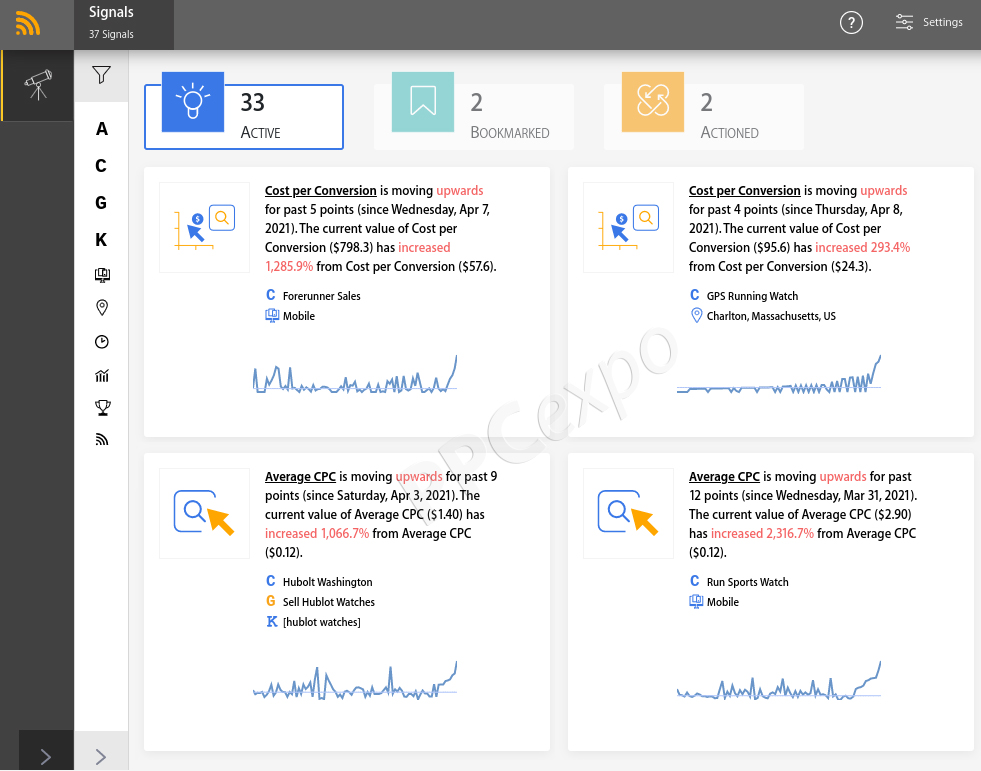Select [hublot watches] keyword label
This screenshot has width=981, height=771.
pos(322,622)
